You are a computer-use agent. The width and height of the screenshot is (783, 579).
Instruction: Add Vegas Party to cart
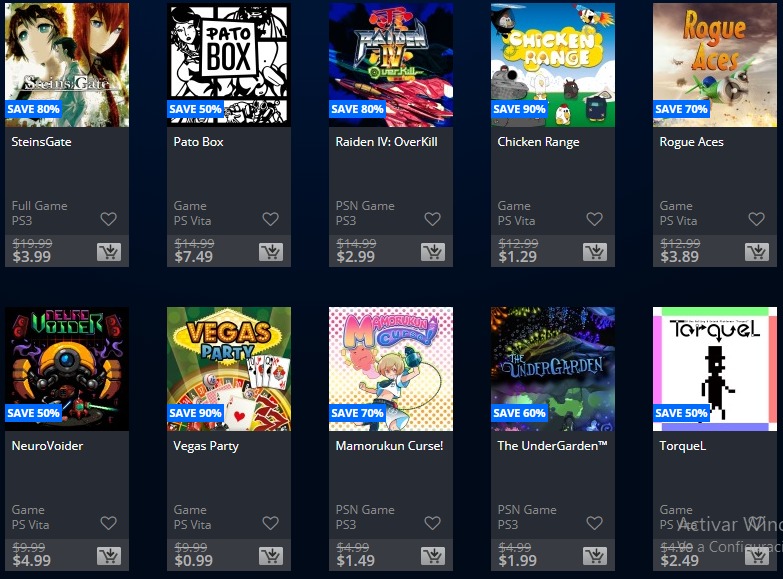(271, 556)
